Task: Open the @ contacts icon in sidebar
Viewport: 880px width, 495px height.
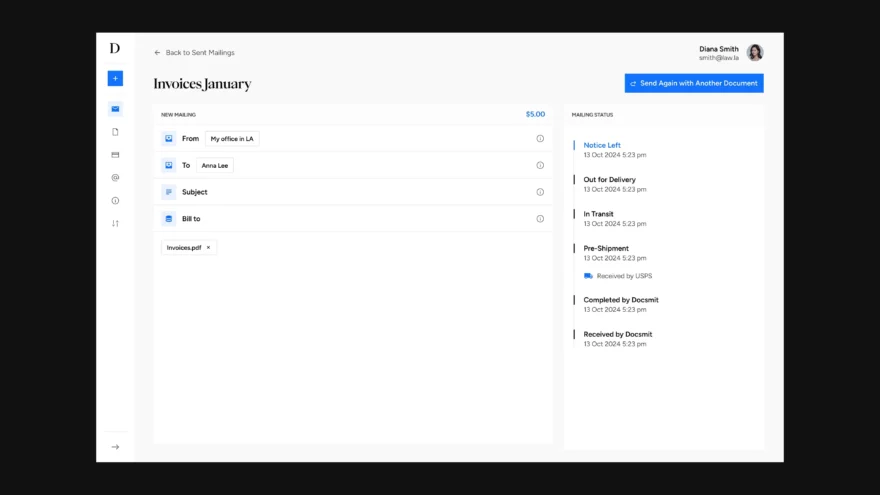Action: 115,177
